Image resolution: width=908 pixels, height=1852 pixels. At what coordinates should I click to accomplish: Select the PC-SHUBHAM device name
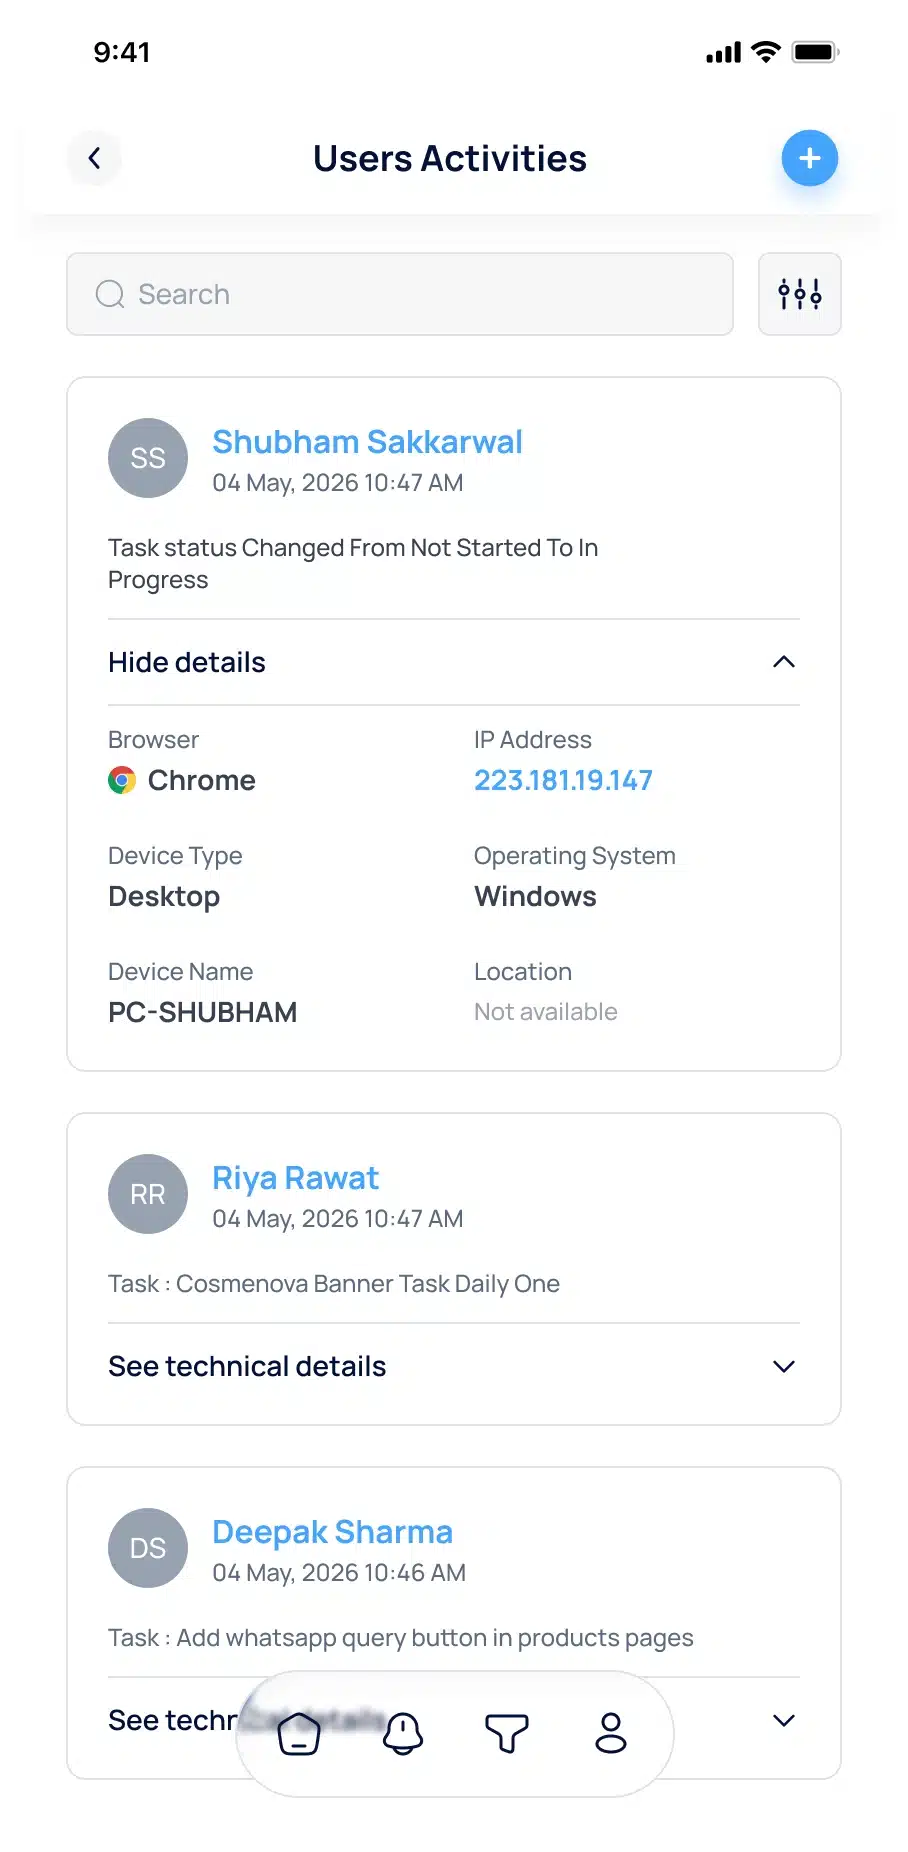pyautogui.click(x=203, y=1012)
